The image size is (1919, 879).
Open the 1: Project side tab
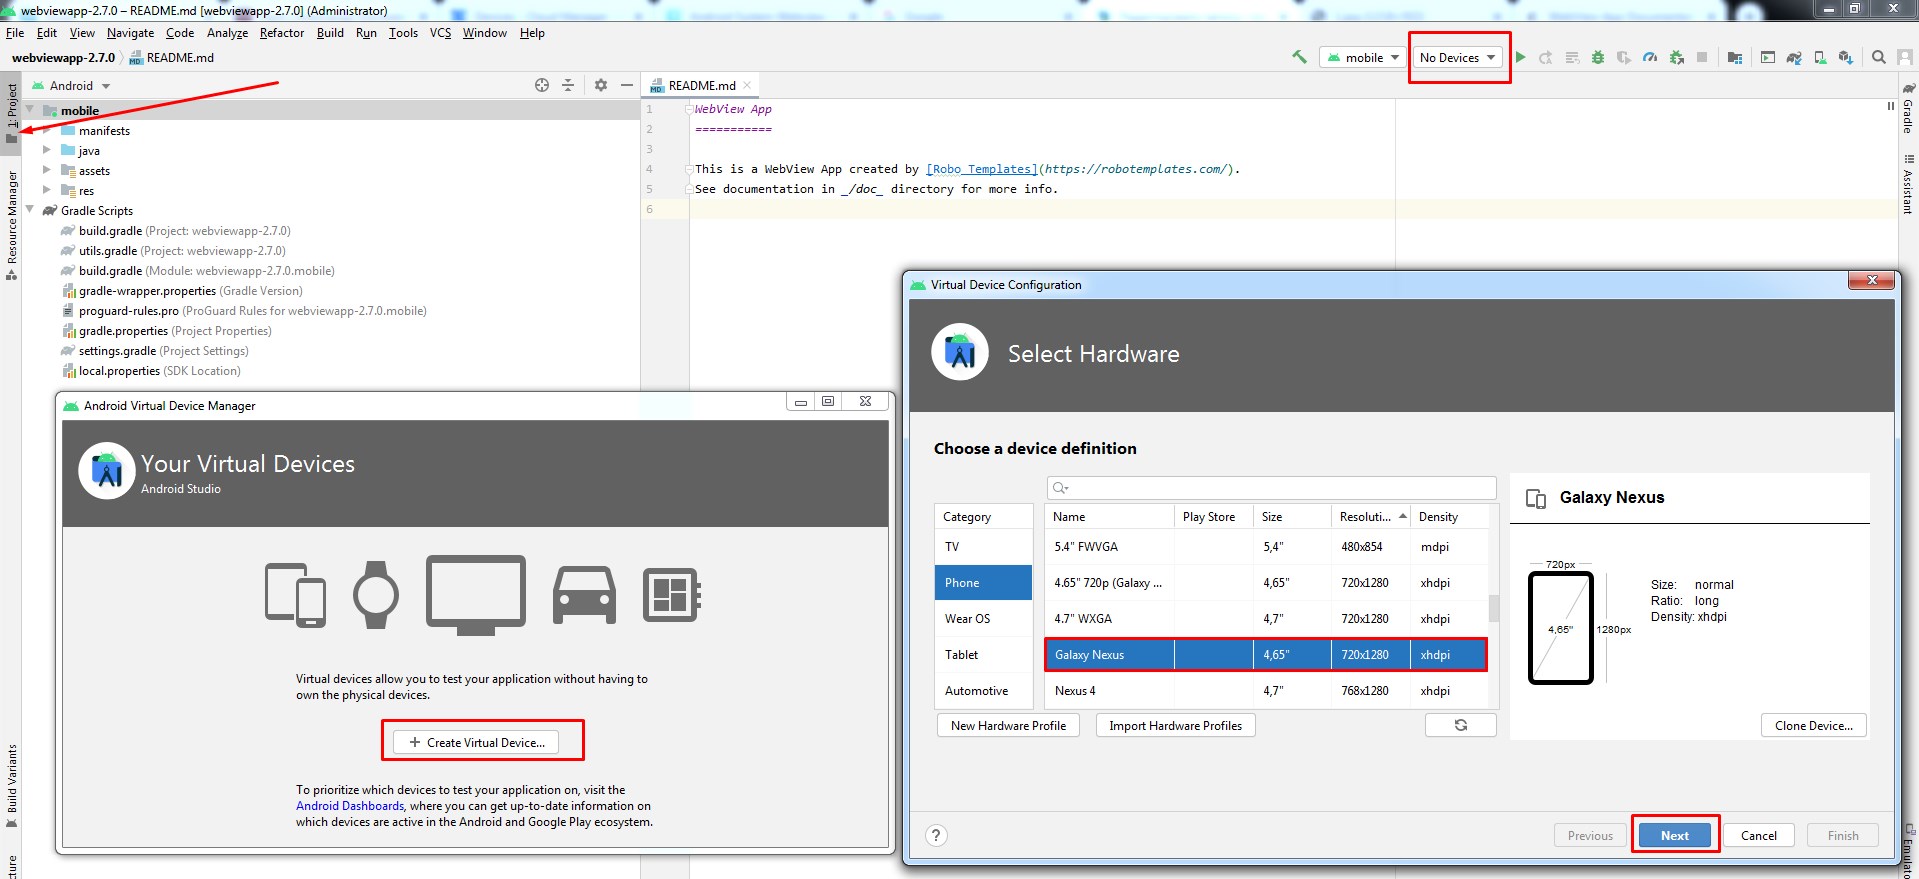point(11,112)
